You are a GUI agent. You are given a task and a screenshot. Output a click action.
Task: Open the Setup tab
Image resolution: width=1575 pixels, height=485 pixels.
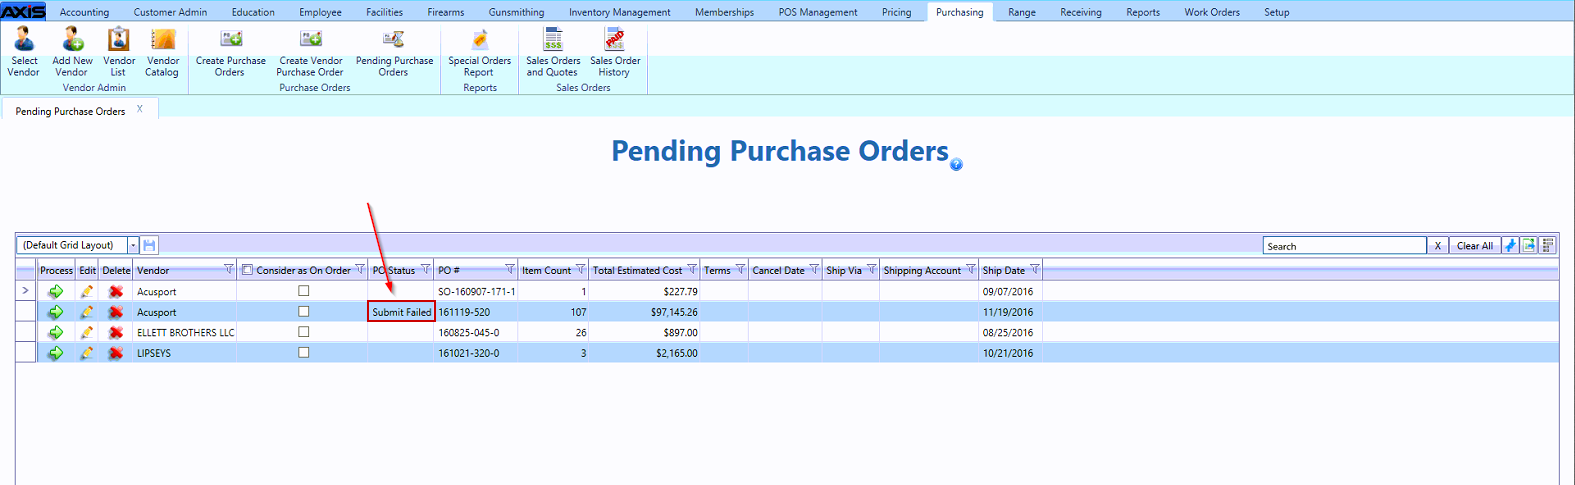1277,12
